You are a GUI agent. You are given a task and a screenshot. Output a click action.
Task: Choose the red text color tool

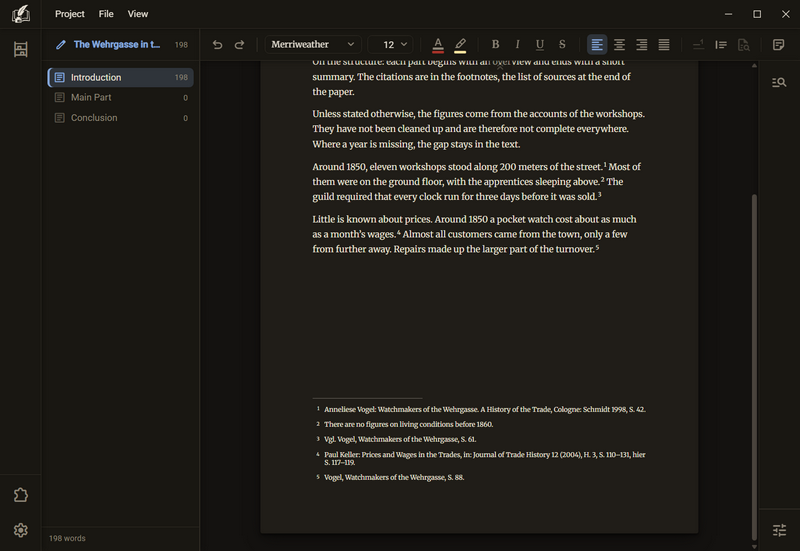438,44
